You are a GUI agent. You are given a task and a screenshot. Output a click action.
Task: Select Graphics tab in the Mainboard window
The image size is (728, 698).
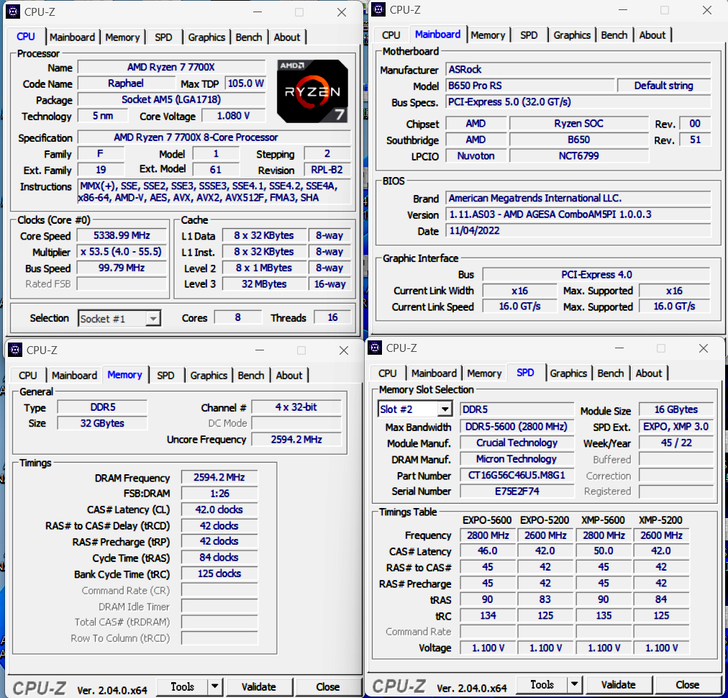tap(572, 35)
